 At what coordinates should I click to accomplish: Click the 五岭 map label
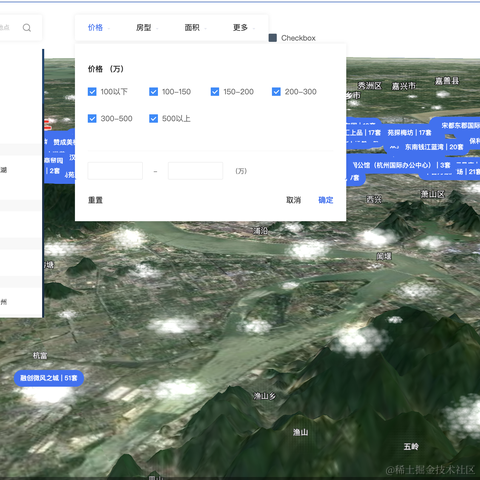click(x=411, y=447)
